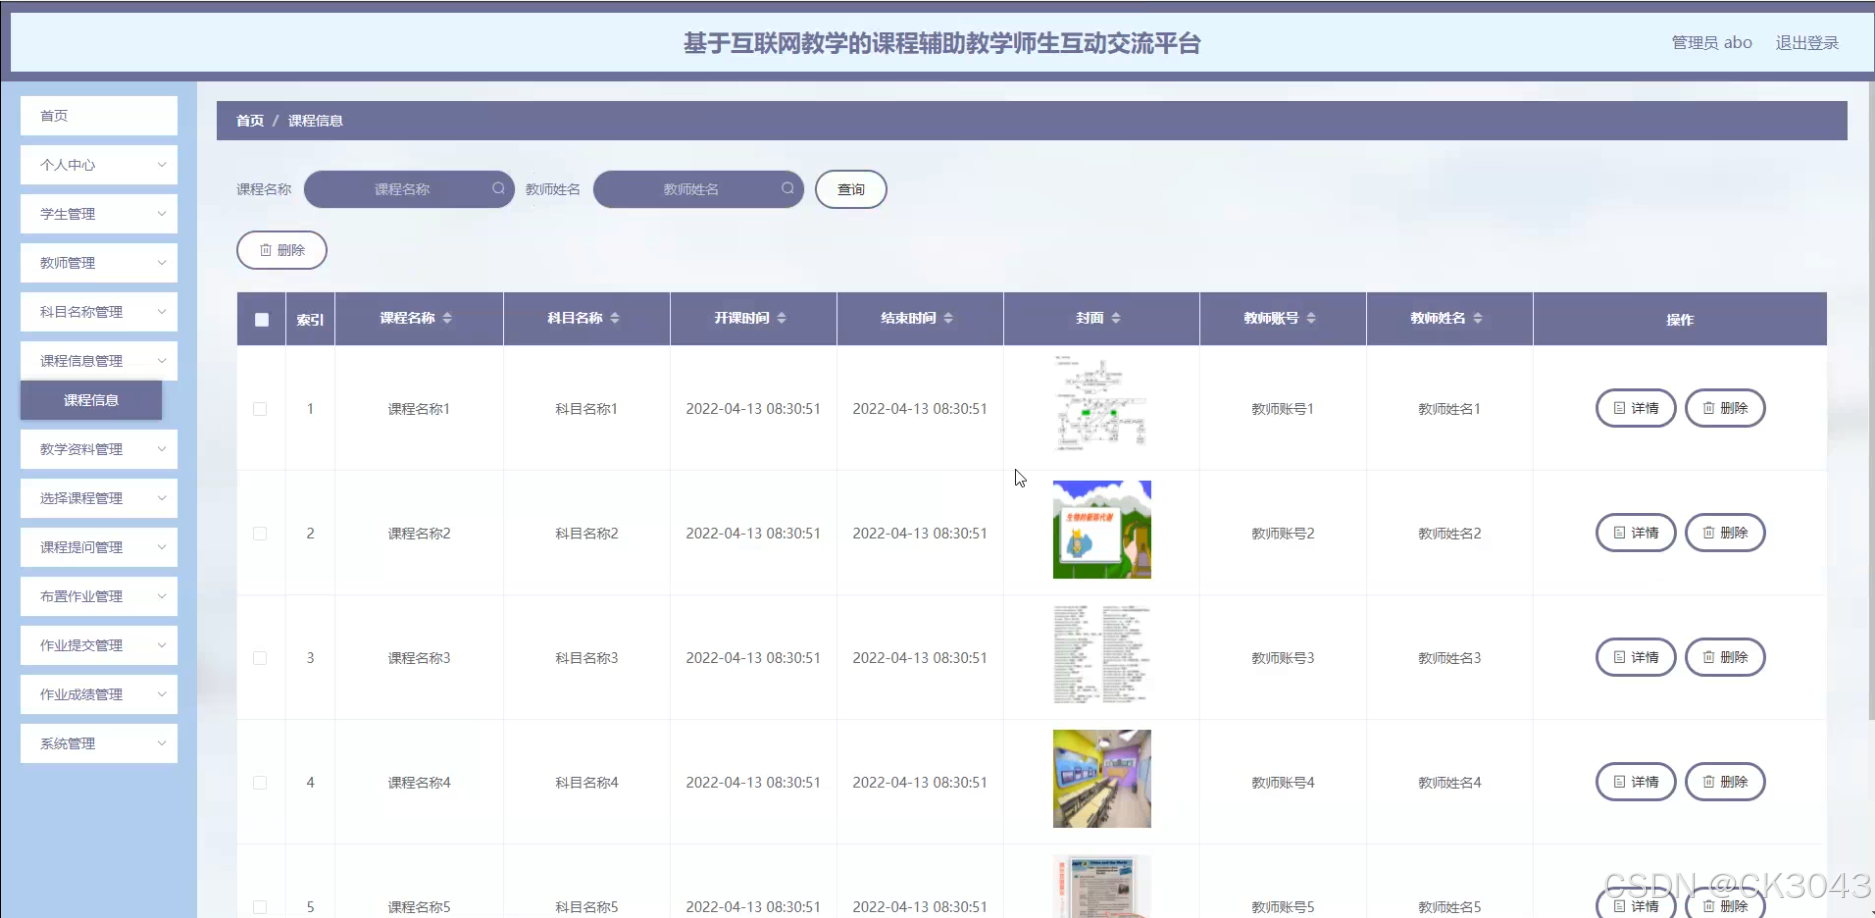Tick the checkbox for row 课程名称5
The width and height of the screenshot is (1875, 918).
260,907
